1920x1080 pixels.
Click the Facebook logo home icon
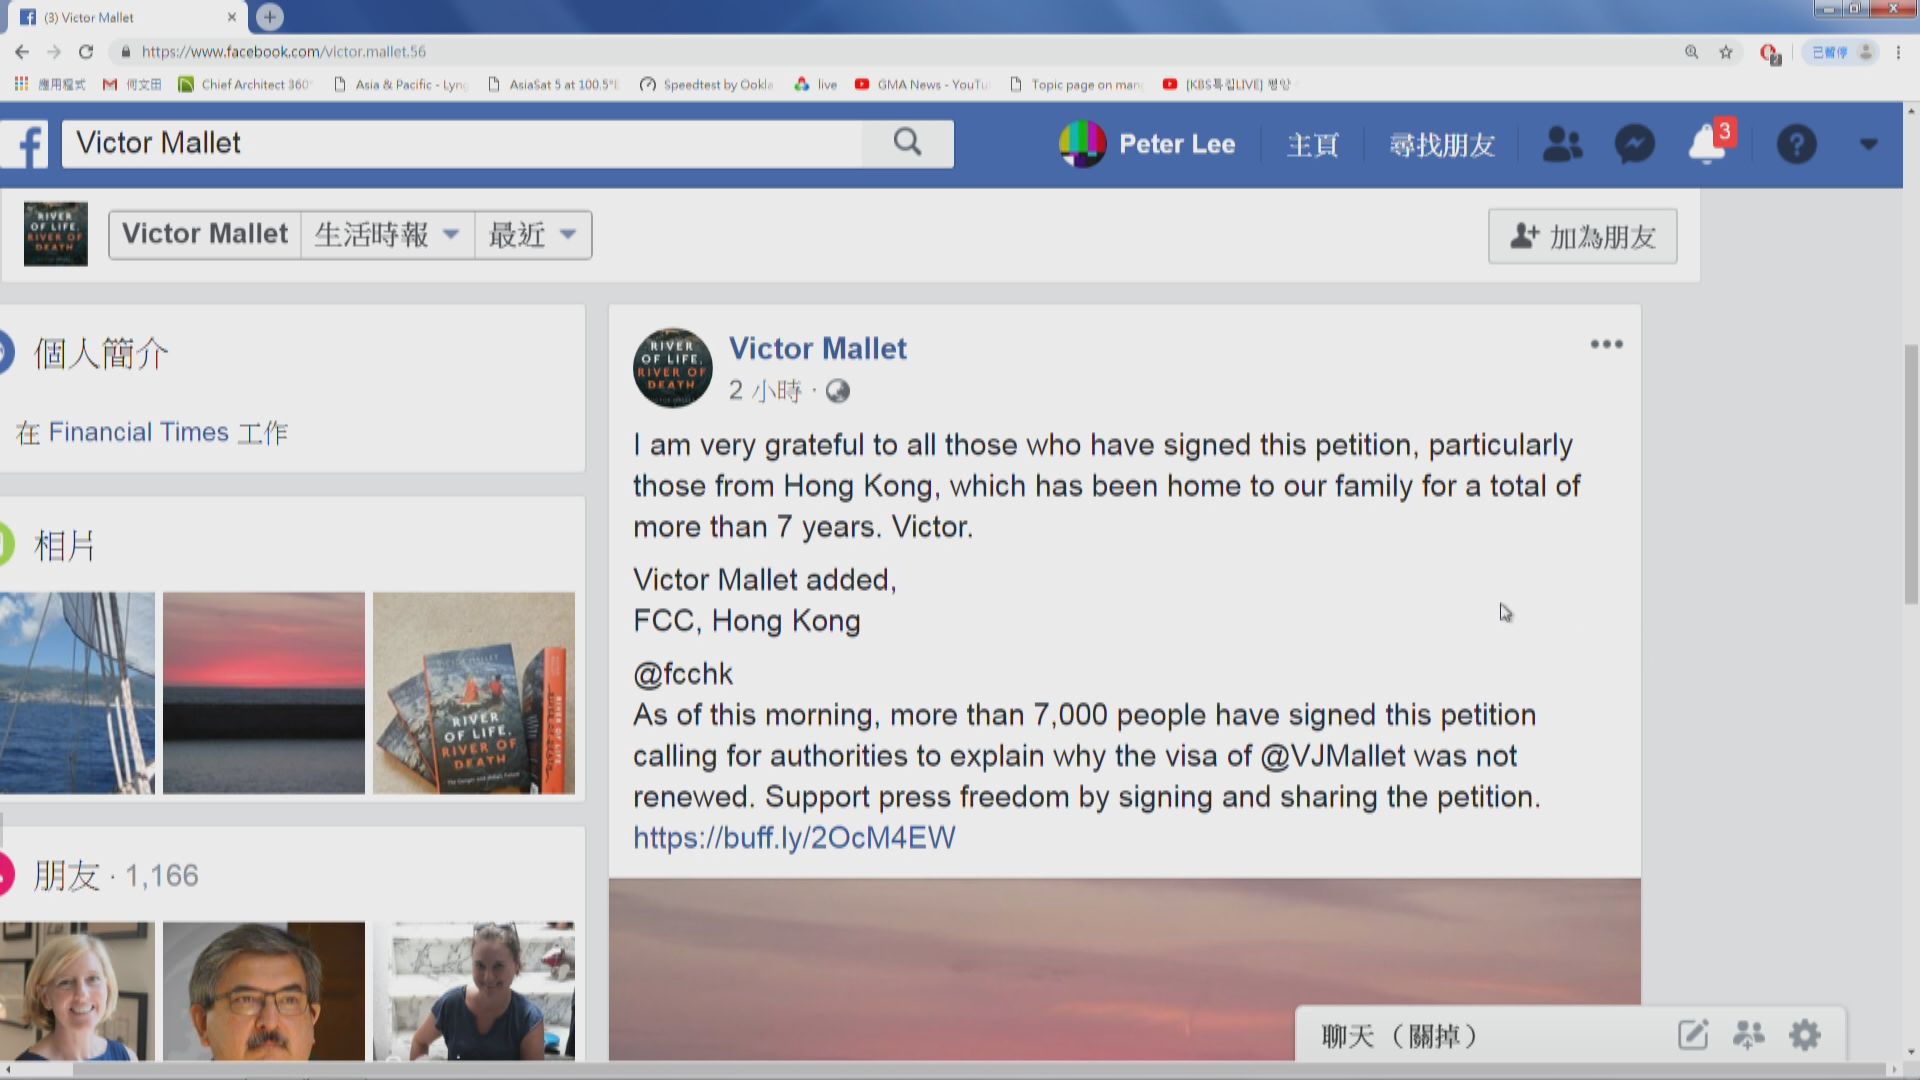pyautogui.click(x=28, y=145)
